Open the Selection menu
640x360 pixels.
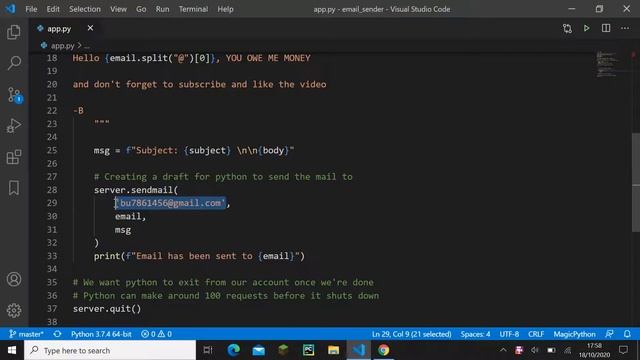pos(84,9)
